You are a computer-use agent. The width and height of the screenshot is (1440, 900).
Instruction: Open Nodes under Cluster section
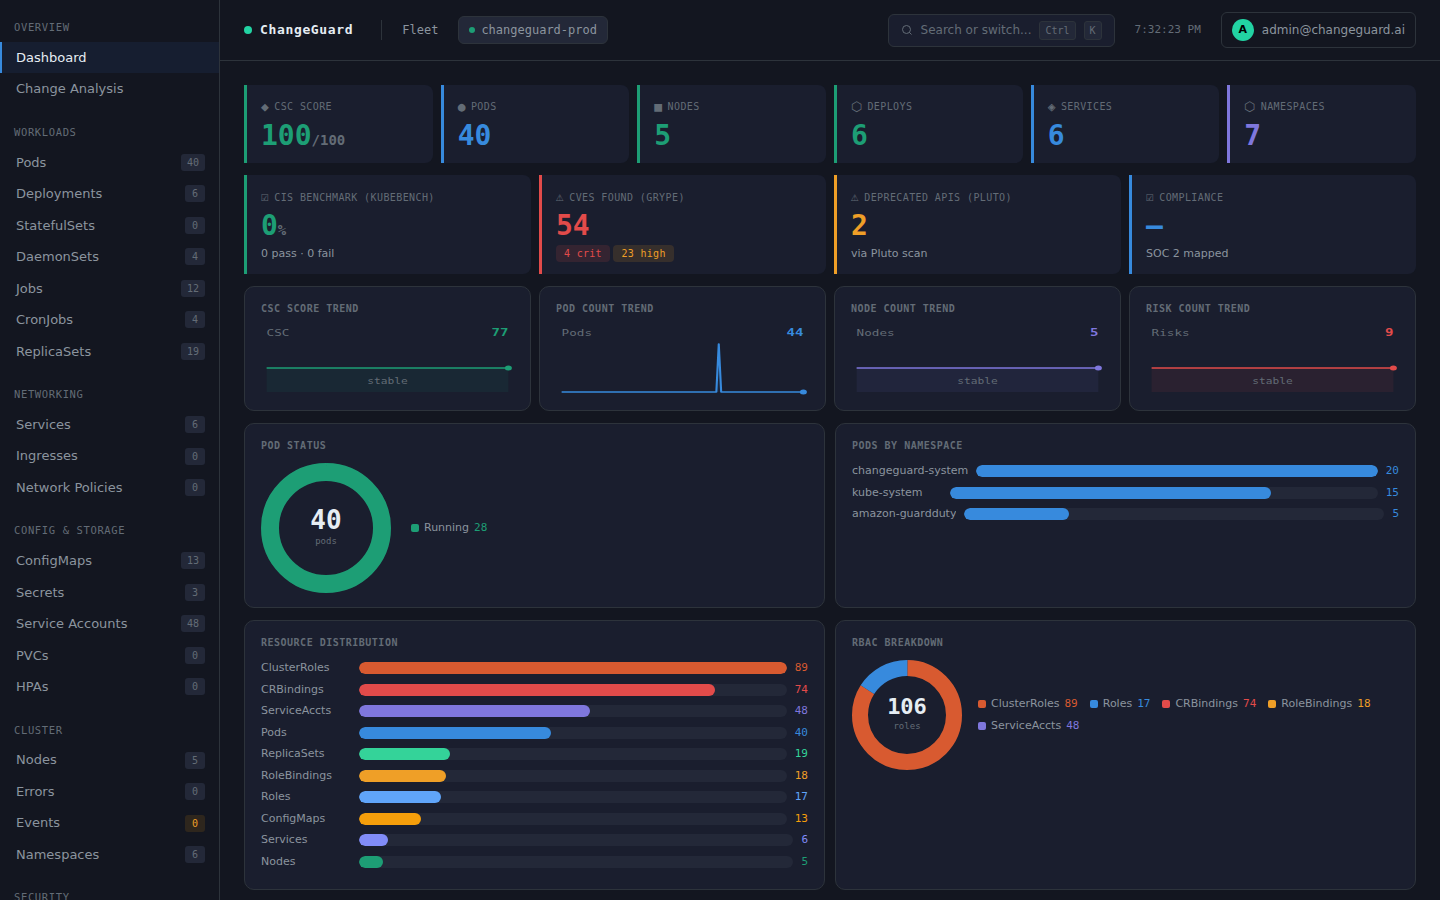point(110,759)
